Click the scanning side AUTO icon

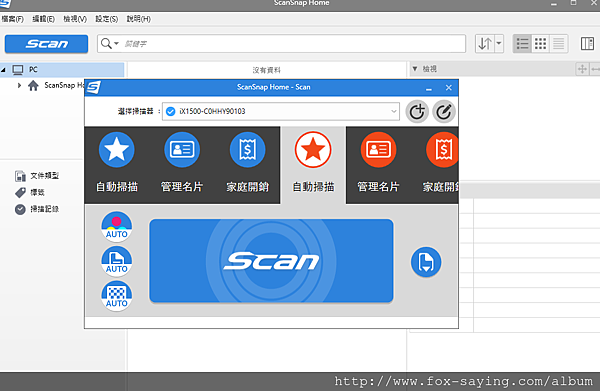pyautogui.click(x=117, y=261)
